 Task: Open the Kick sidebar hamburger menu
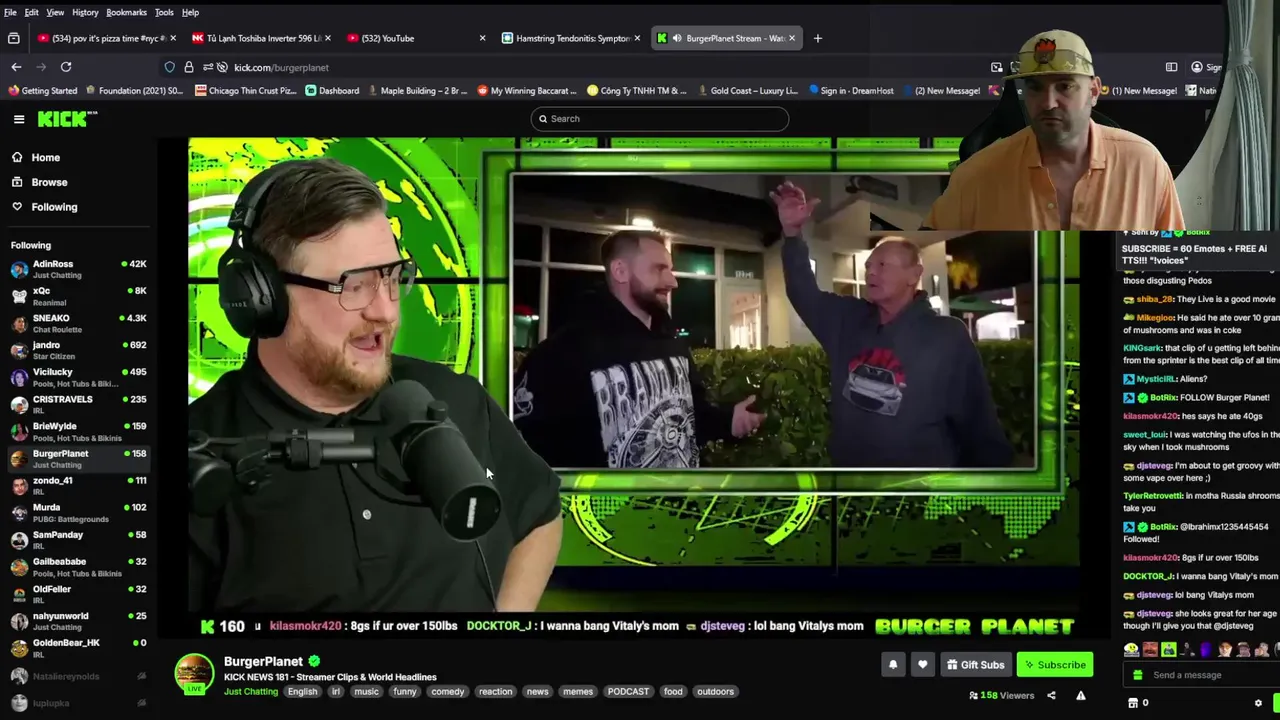point(19,119)
